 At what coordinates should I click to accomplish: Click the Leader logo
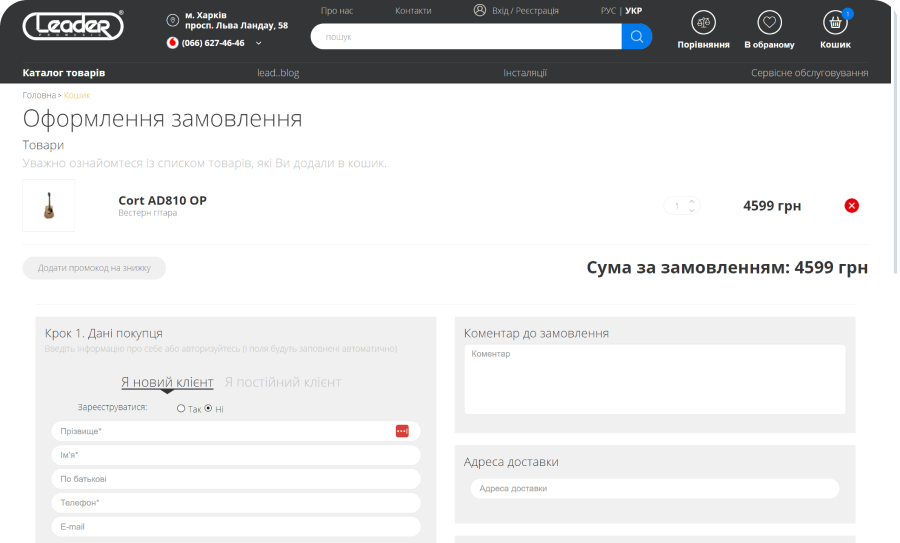[x=73, y=26]
